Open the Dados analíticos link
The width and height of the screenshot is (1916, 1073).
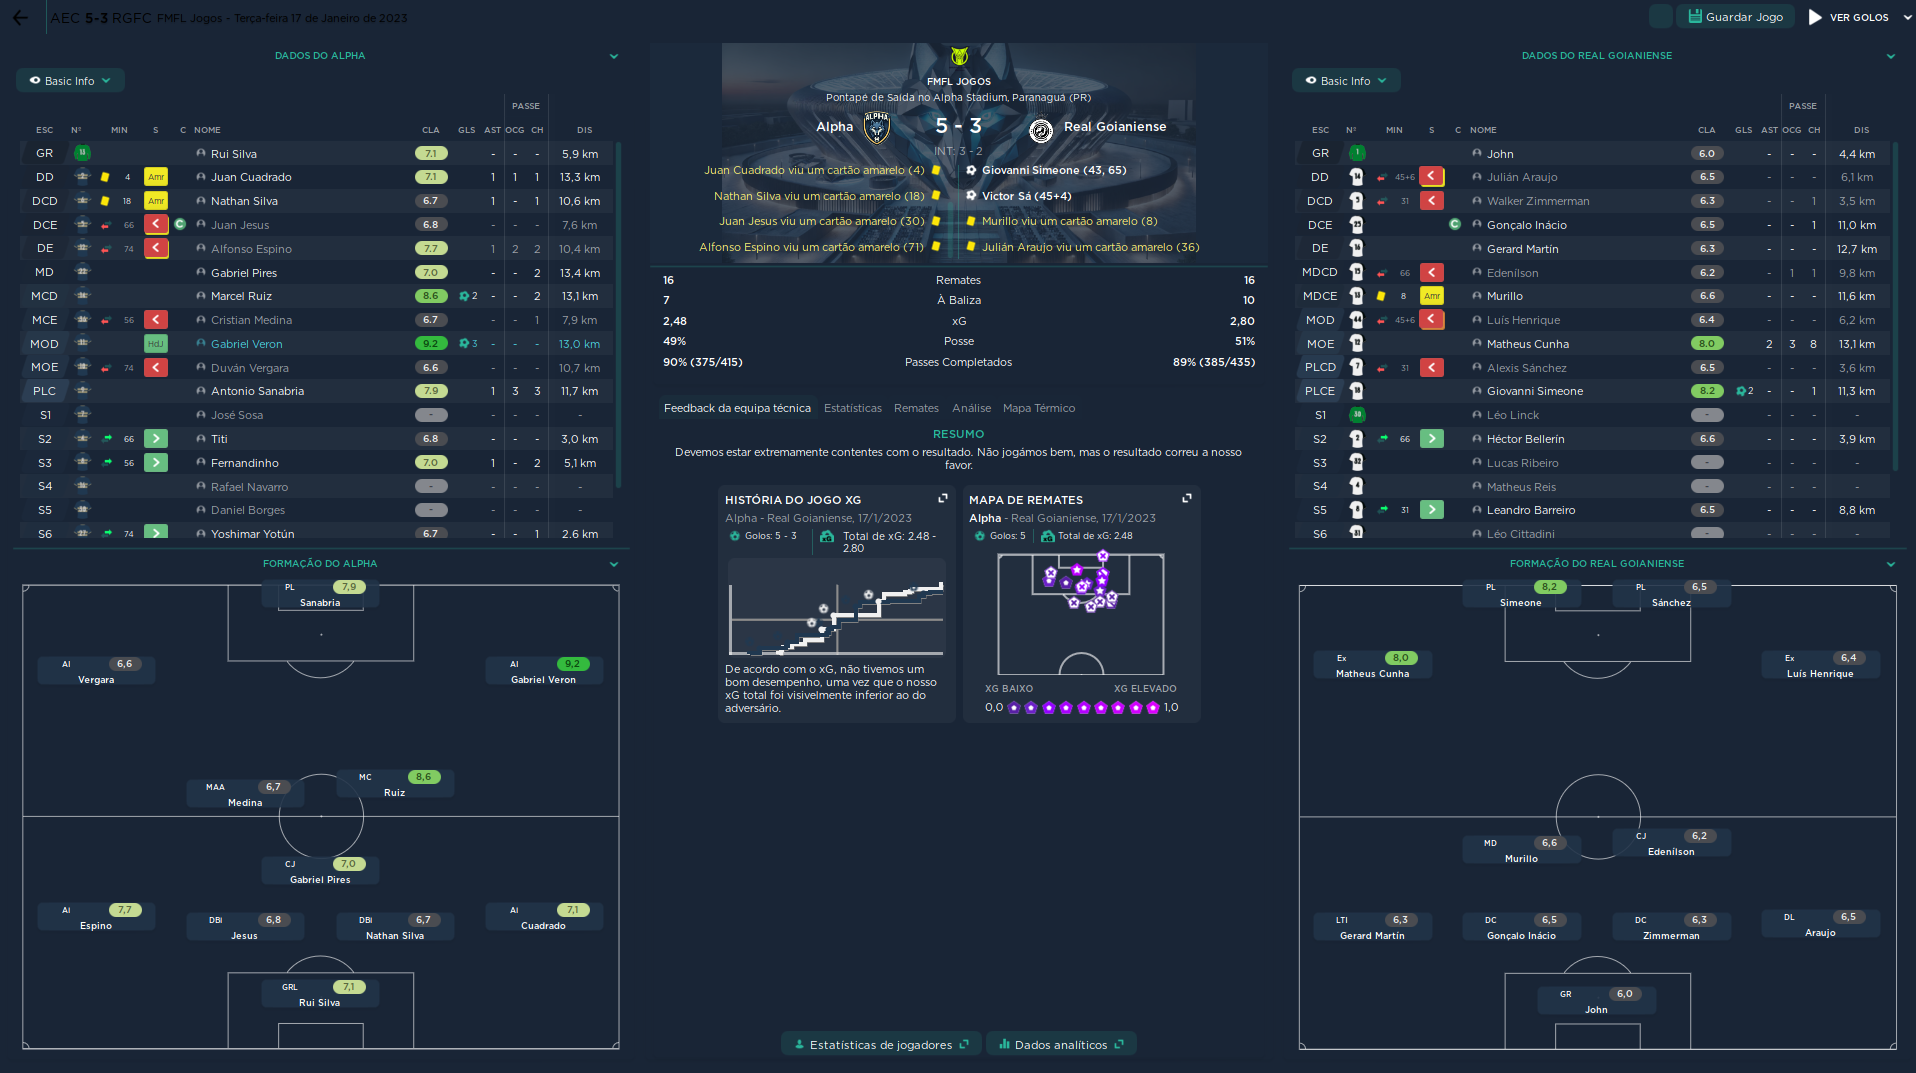pos(1061,1045)
